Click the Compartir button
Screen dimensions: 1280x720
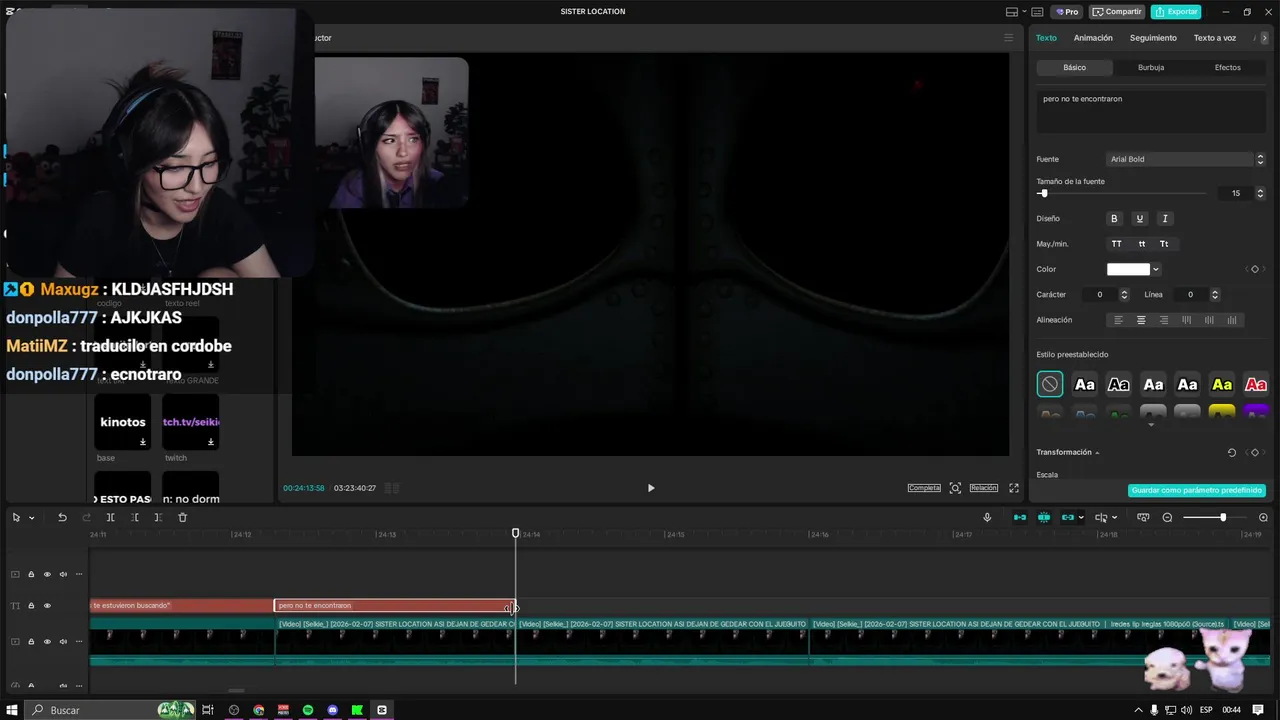click(x=1117, y=12)
